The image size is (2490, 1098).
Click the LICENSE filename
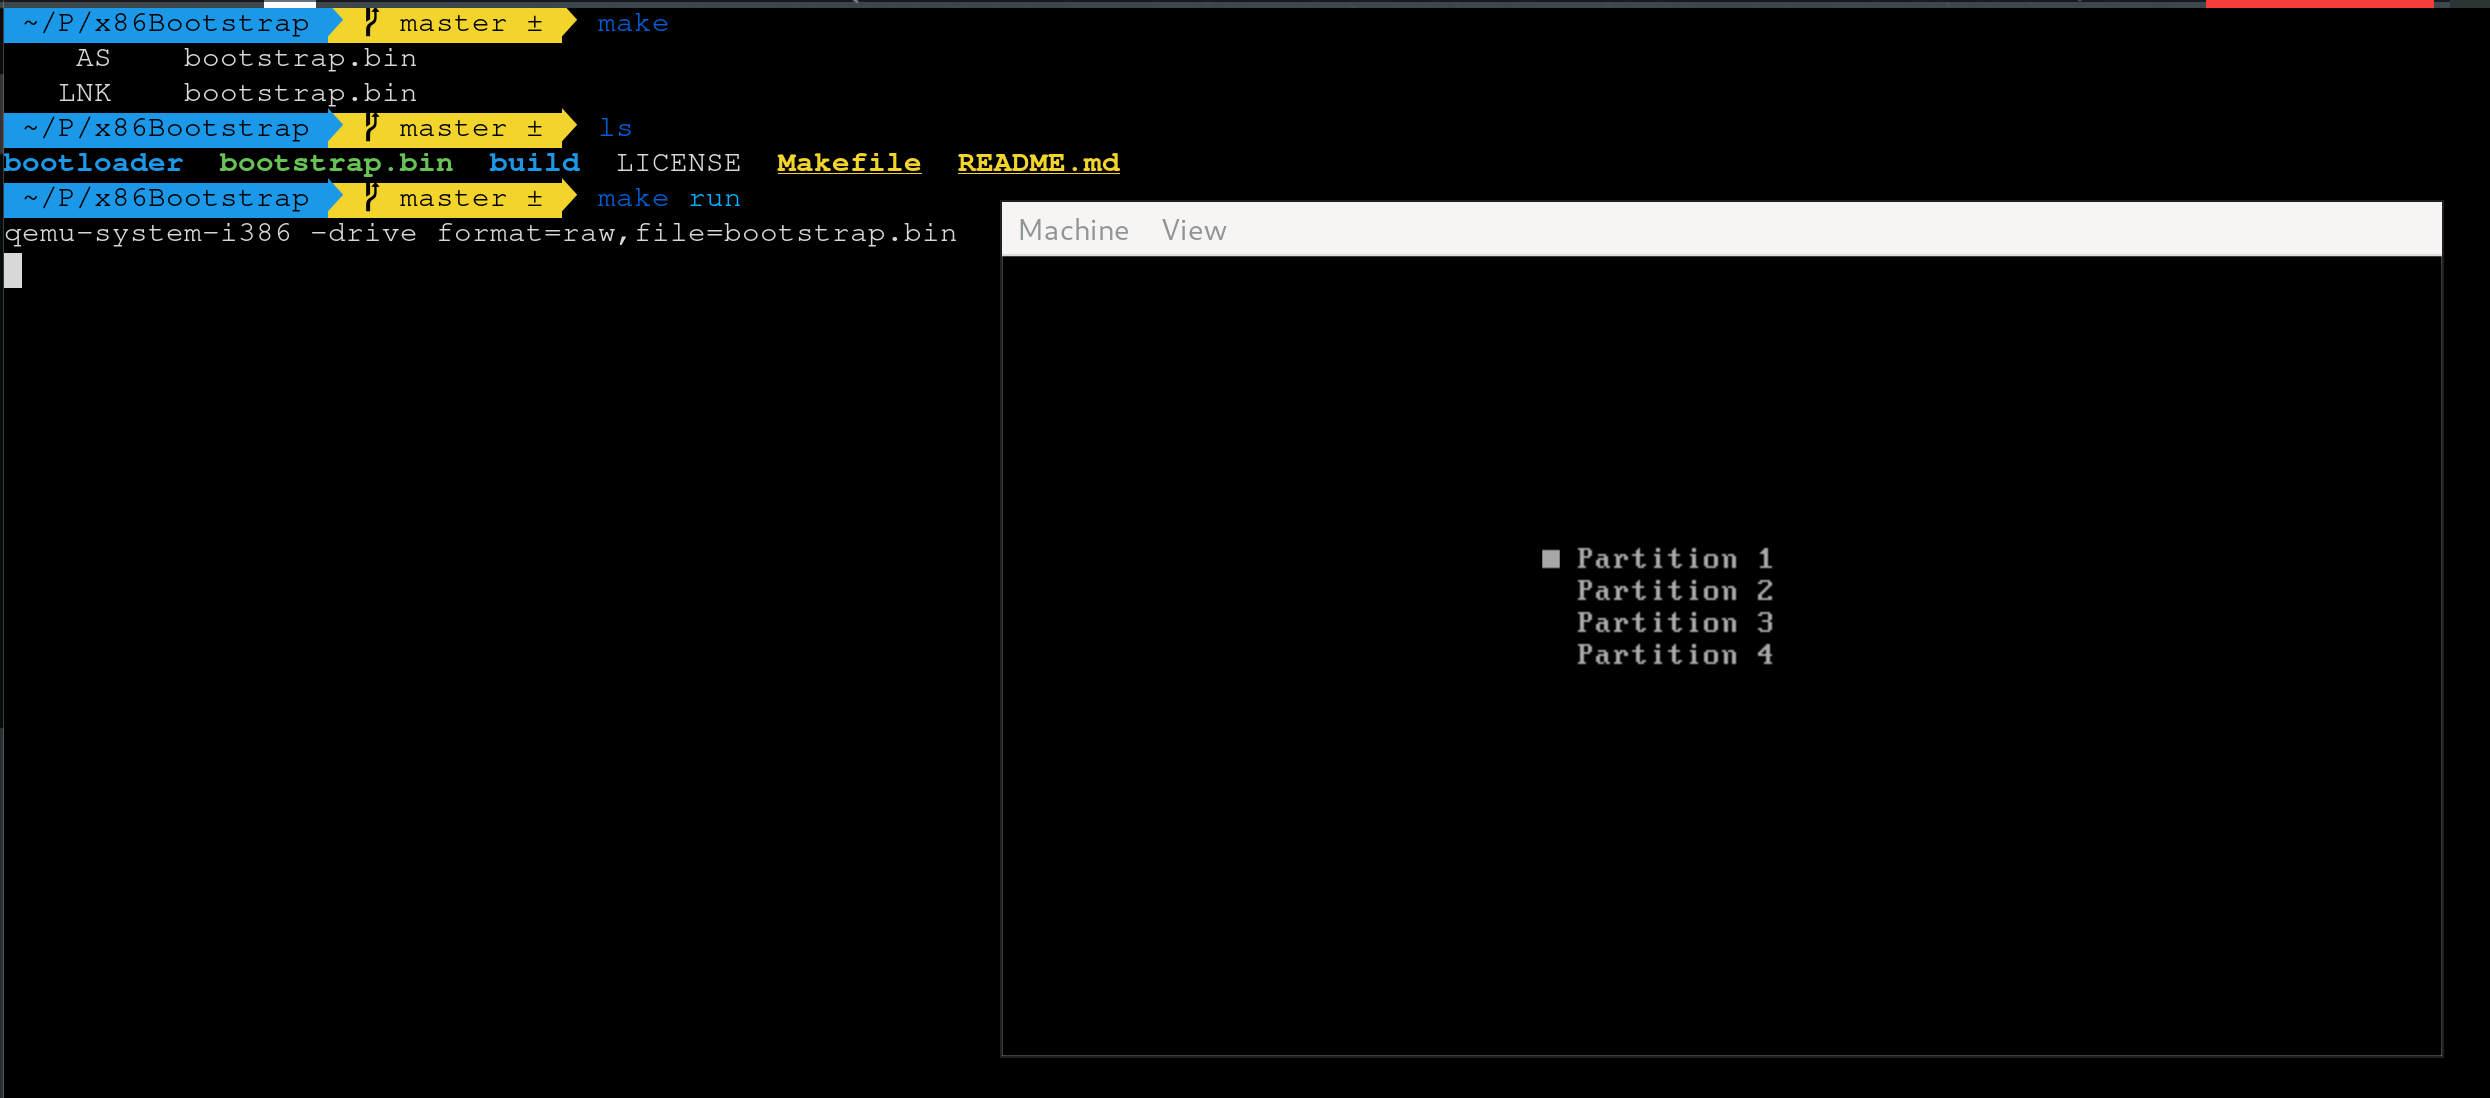pos(678,163)
